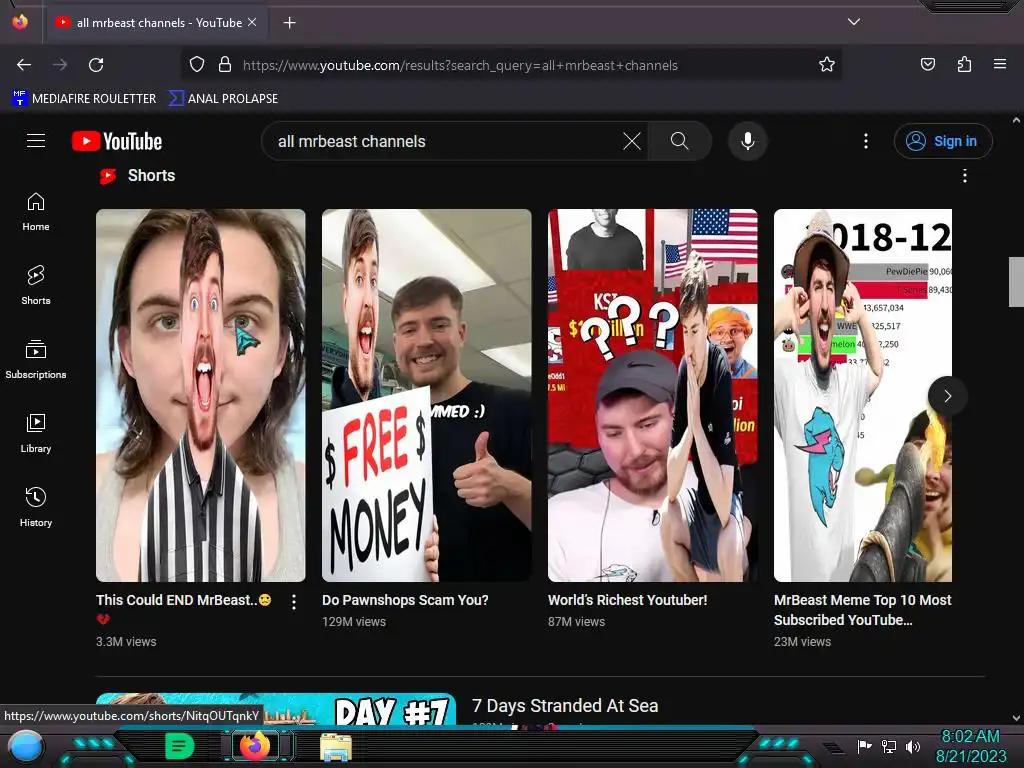Select the 'all mrbeast channels - YouTube' tab

click(155, 23)
